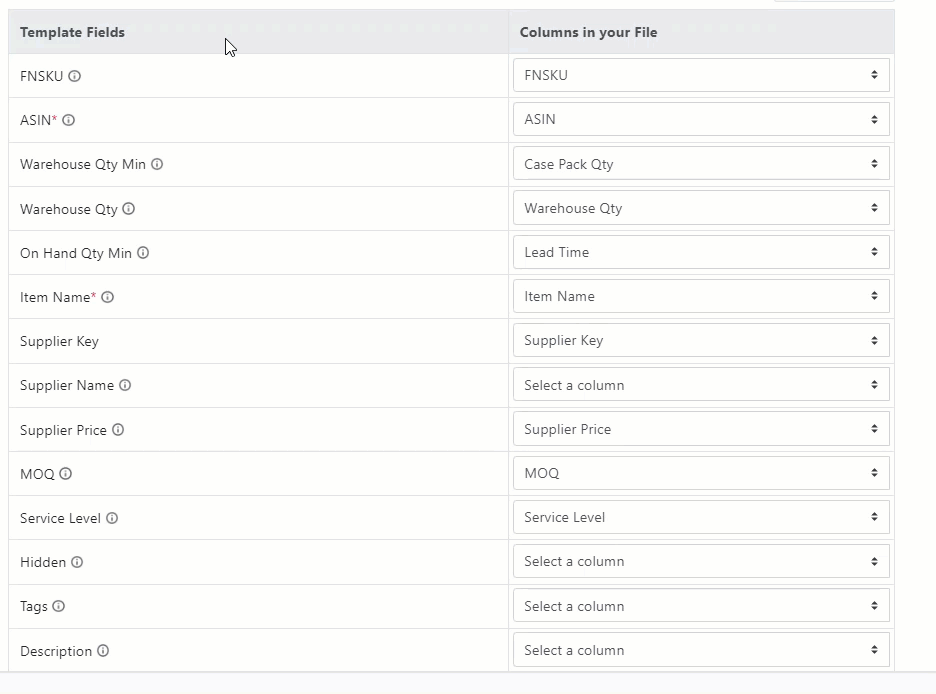Open the dropdown for the Supplier Price field
Viewport: 936px width, 694px height.
(x=701, y=429)
